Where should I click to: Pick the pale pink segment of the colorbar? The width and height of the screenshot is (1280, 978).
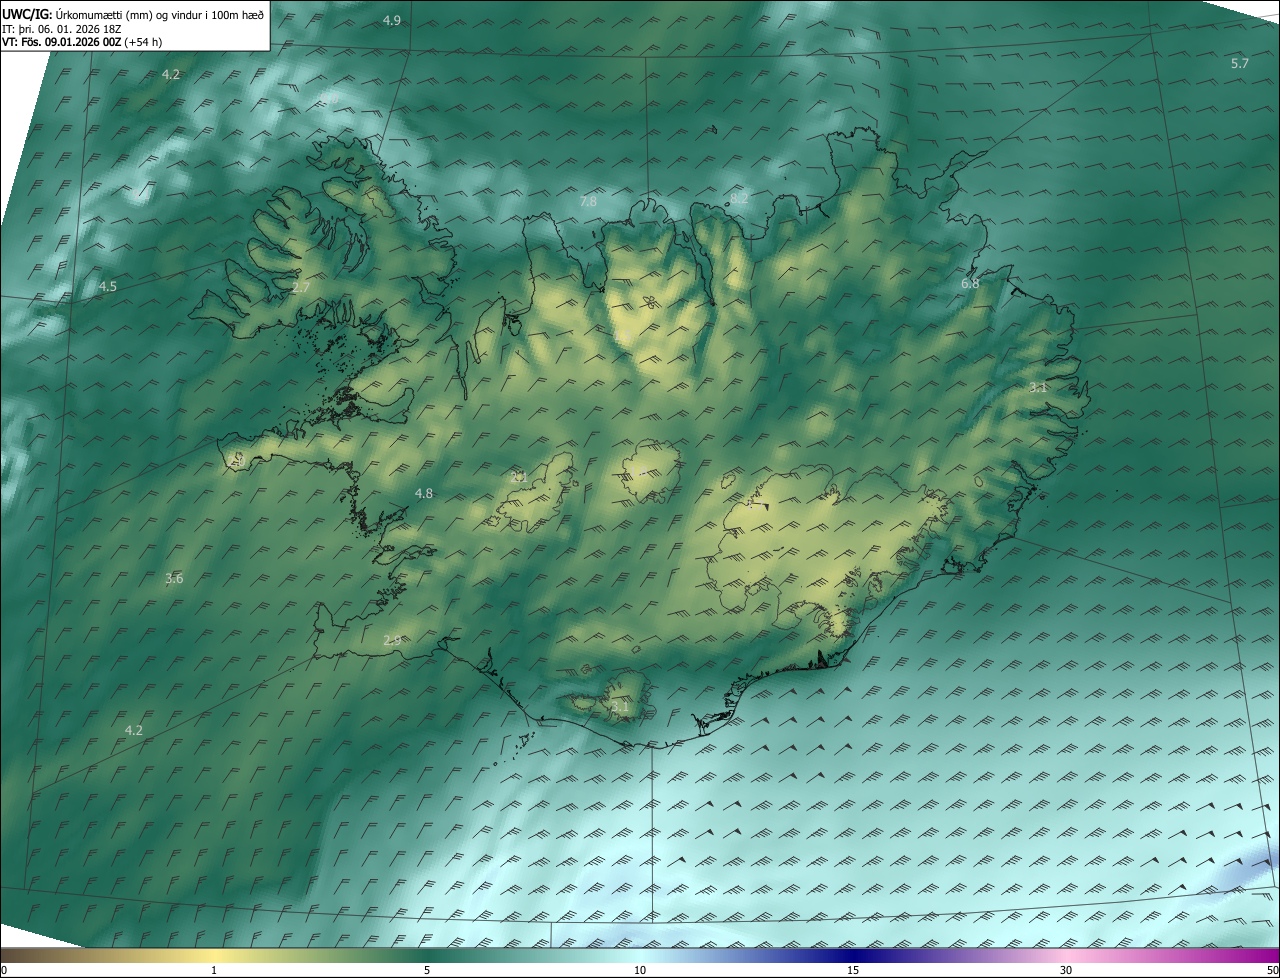(1066, 956)
